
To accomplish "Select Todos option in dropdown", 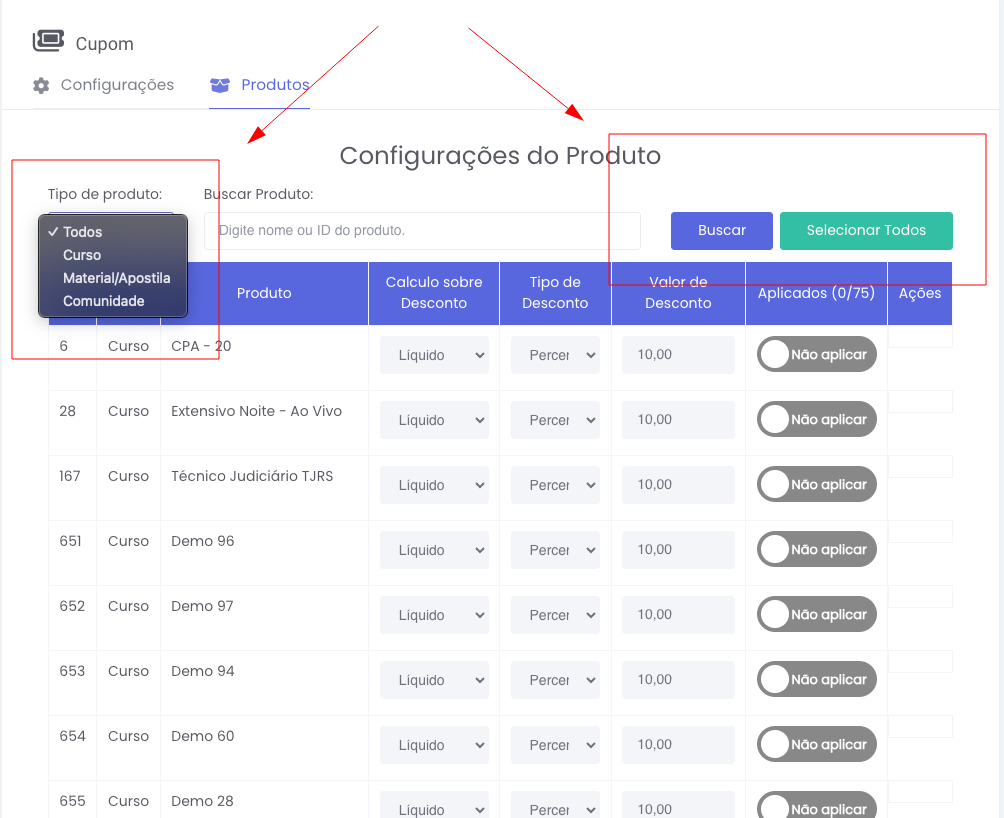I will tap(82, 232).
